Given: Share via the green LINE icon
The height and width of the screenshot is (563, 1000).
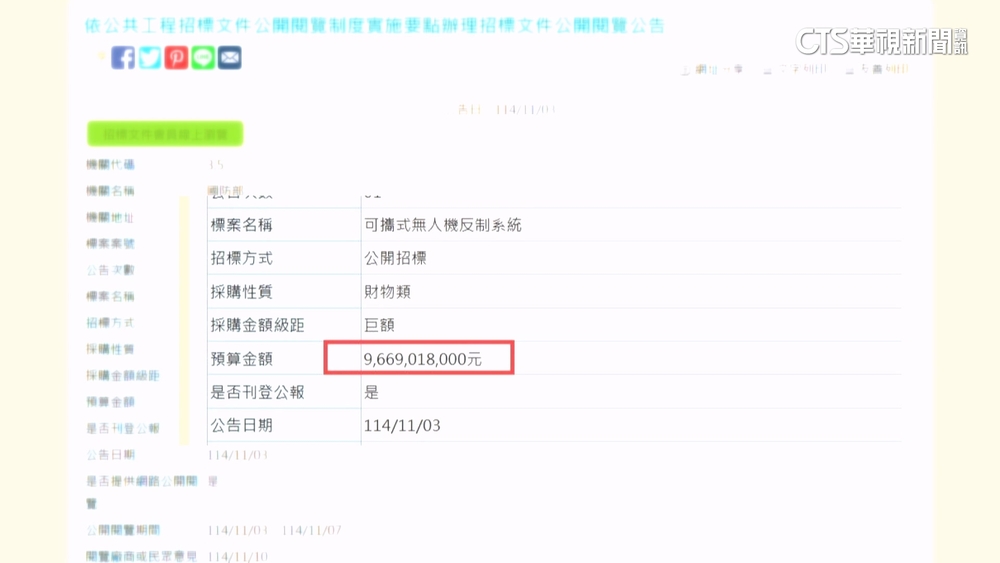Looking at the screenshot, I should click(x=203, y=57).
